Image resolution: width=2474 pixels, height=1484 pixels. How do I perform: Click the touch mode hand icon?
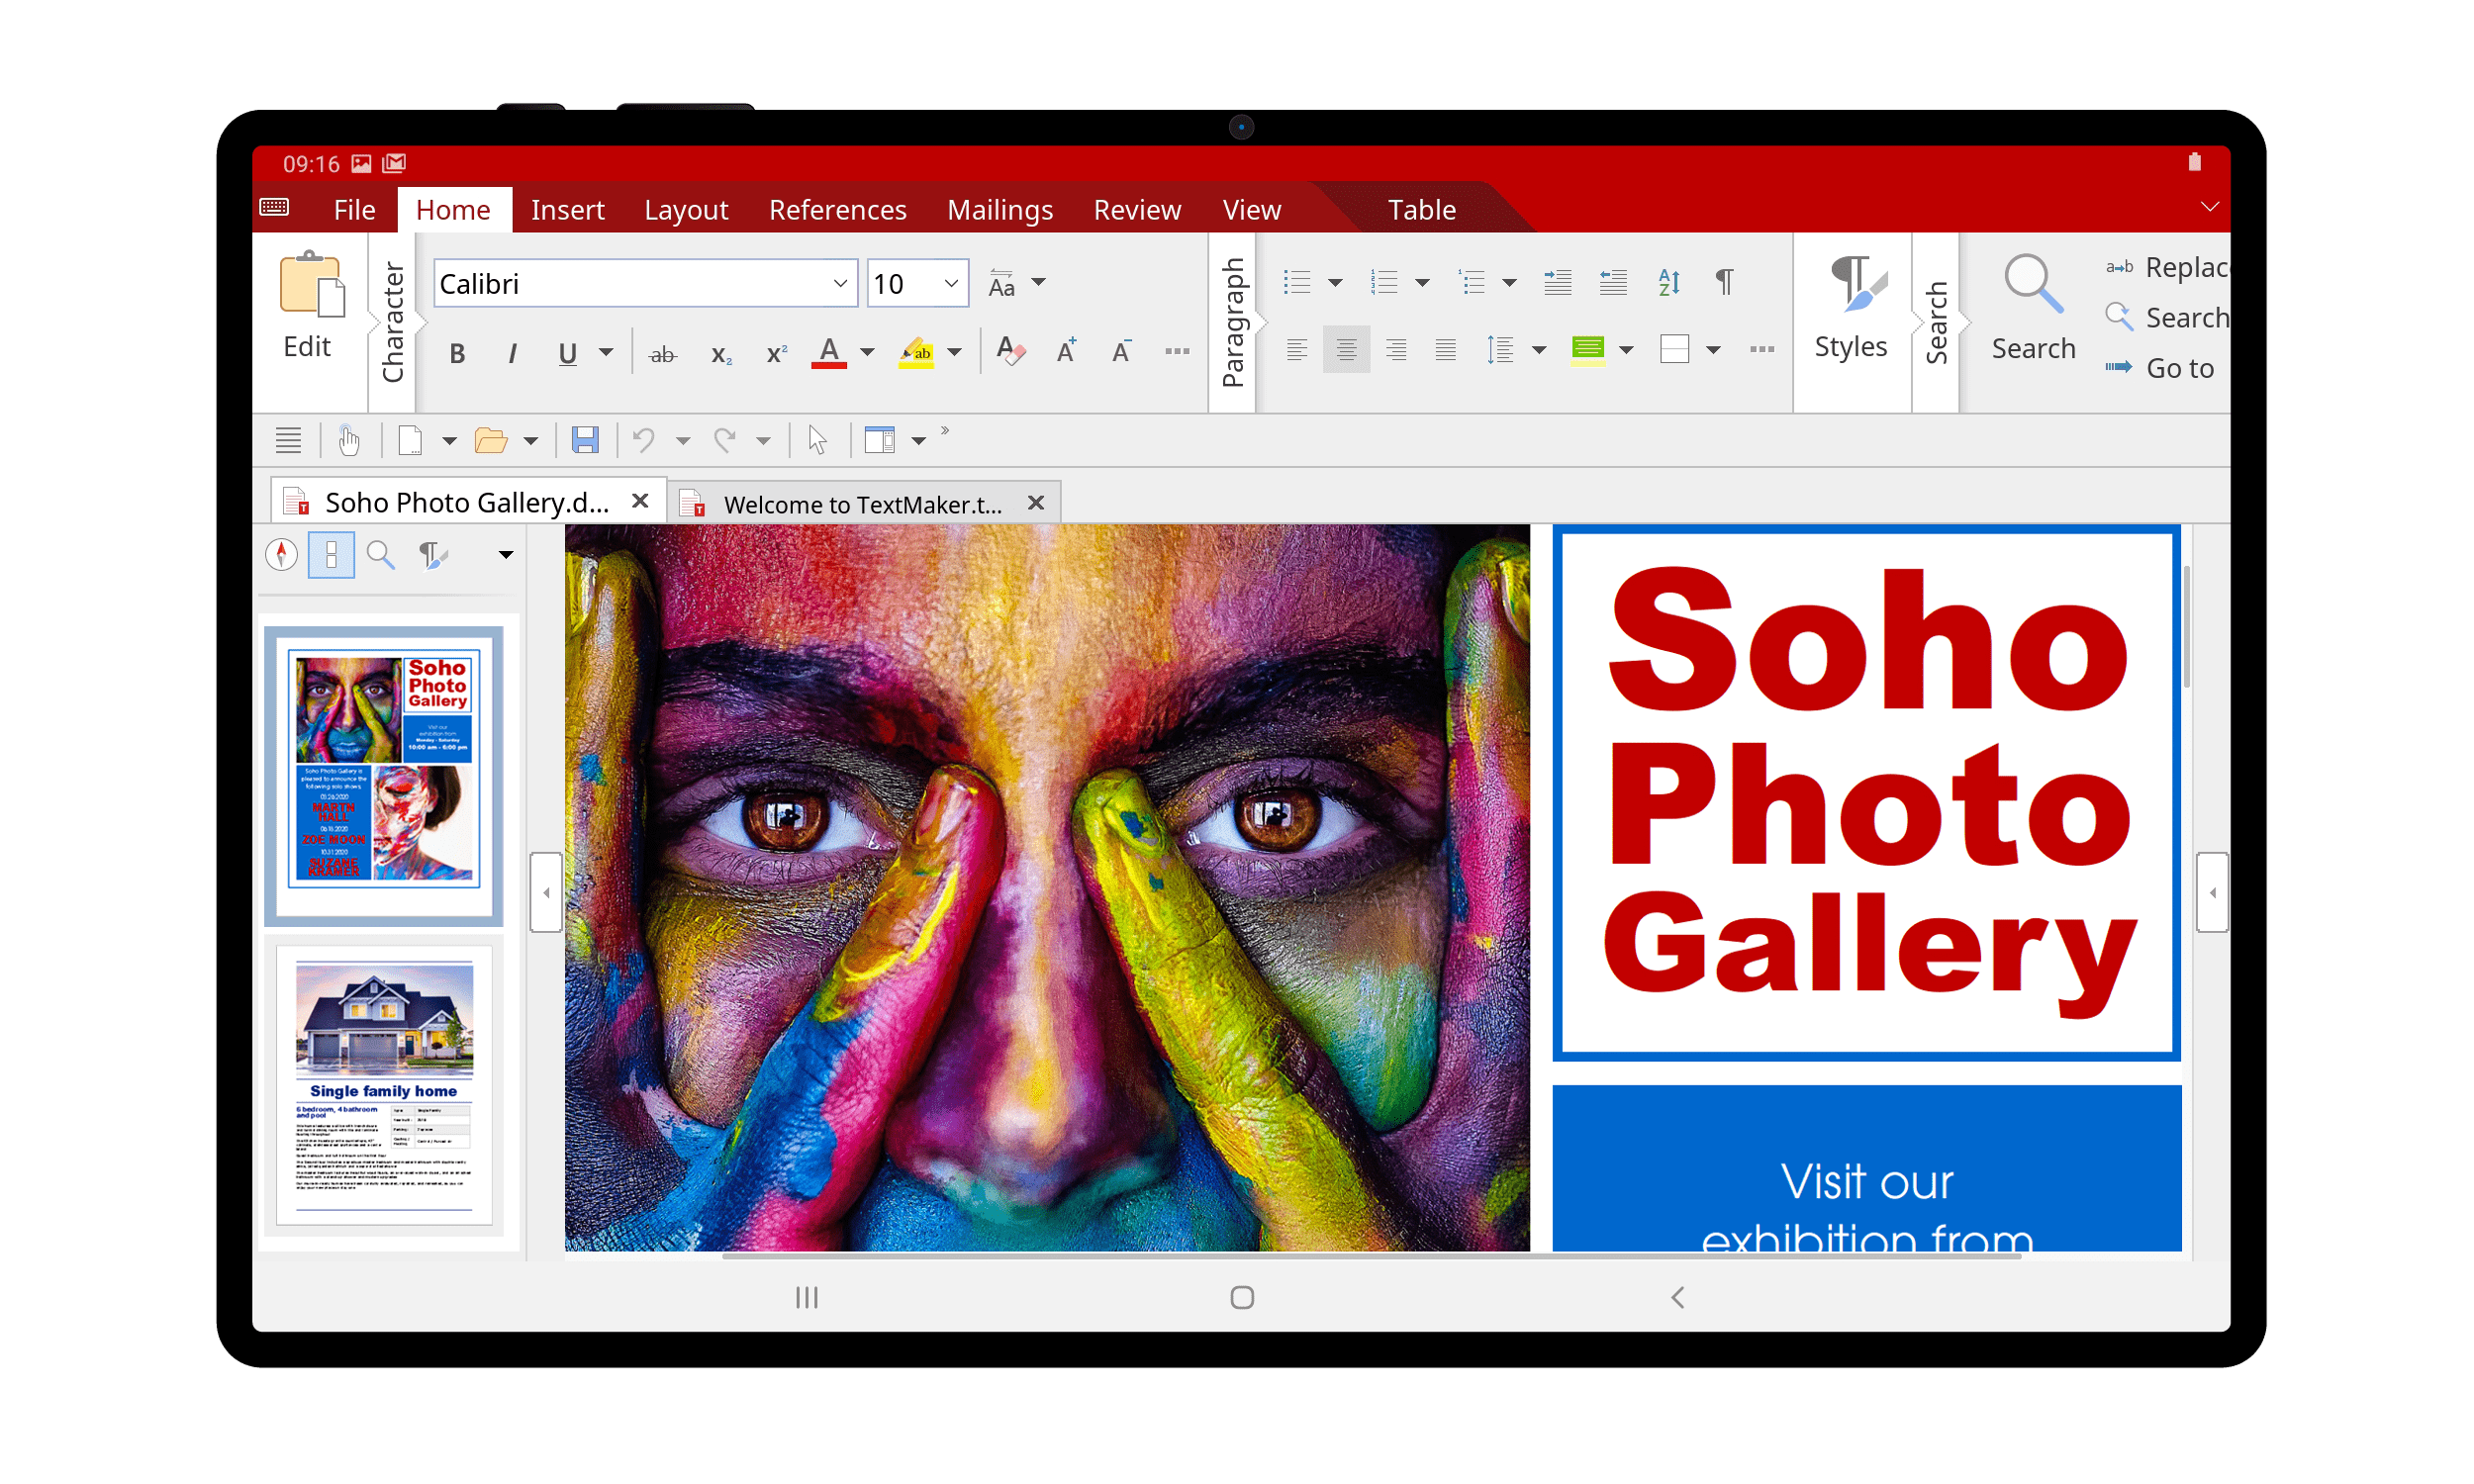[348, 440]
